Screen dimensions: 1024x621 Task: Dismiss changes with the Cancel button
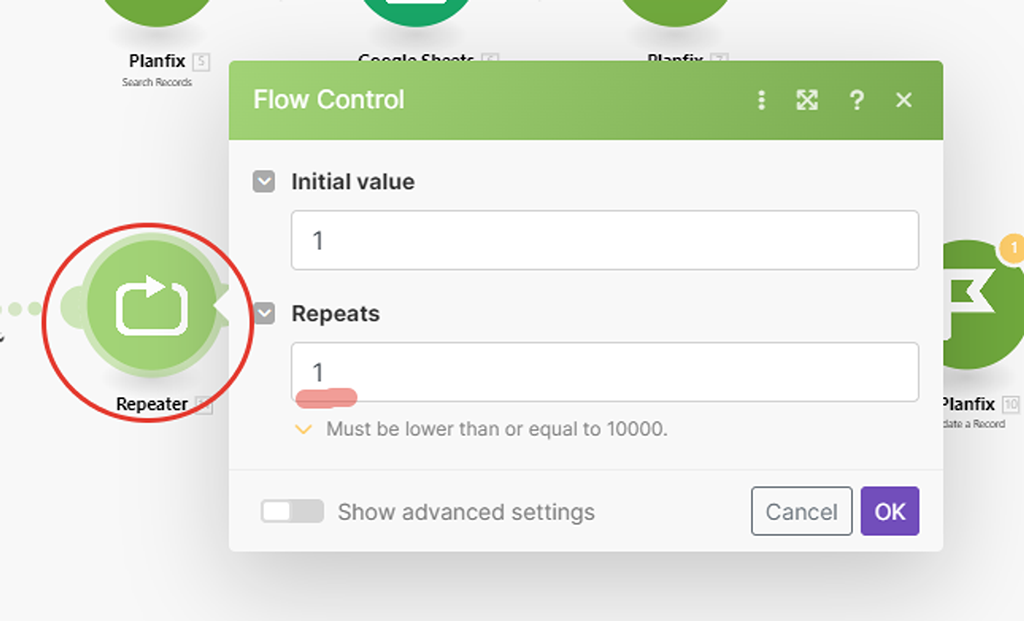point(801,511)
